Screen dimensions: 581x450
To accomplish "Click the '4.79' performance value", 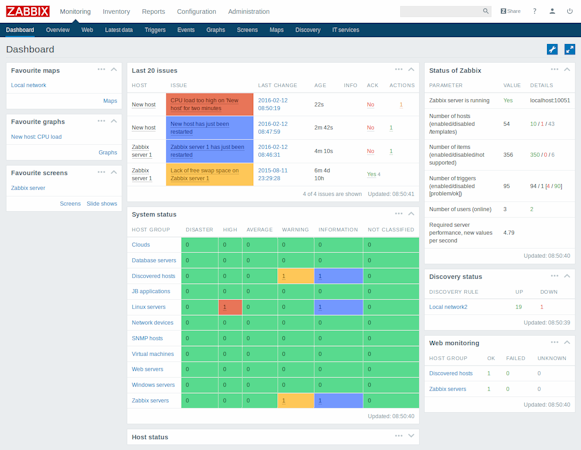I will [x=509, y=233].
